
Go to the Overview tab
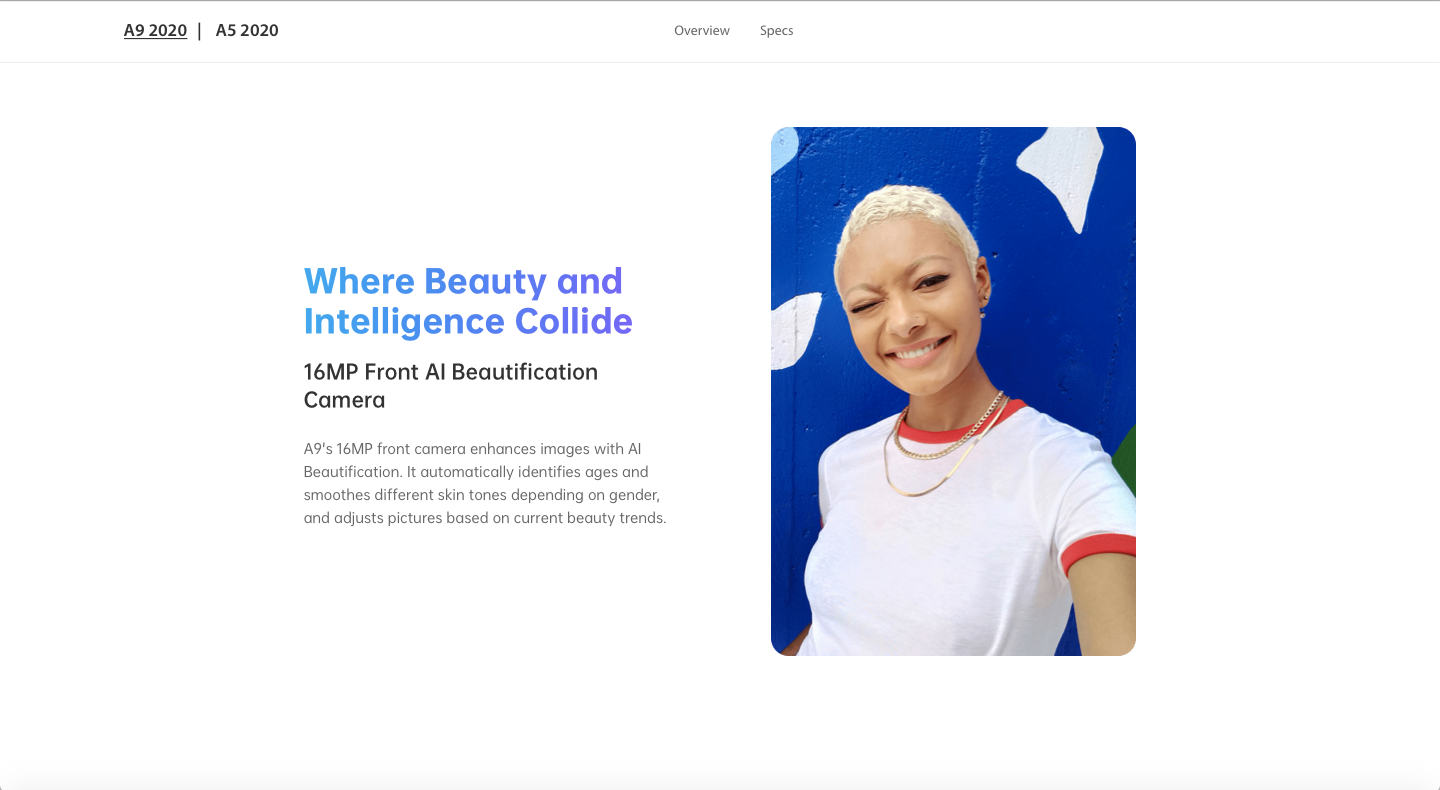click(x=702, y=31)
